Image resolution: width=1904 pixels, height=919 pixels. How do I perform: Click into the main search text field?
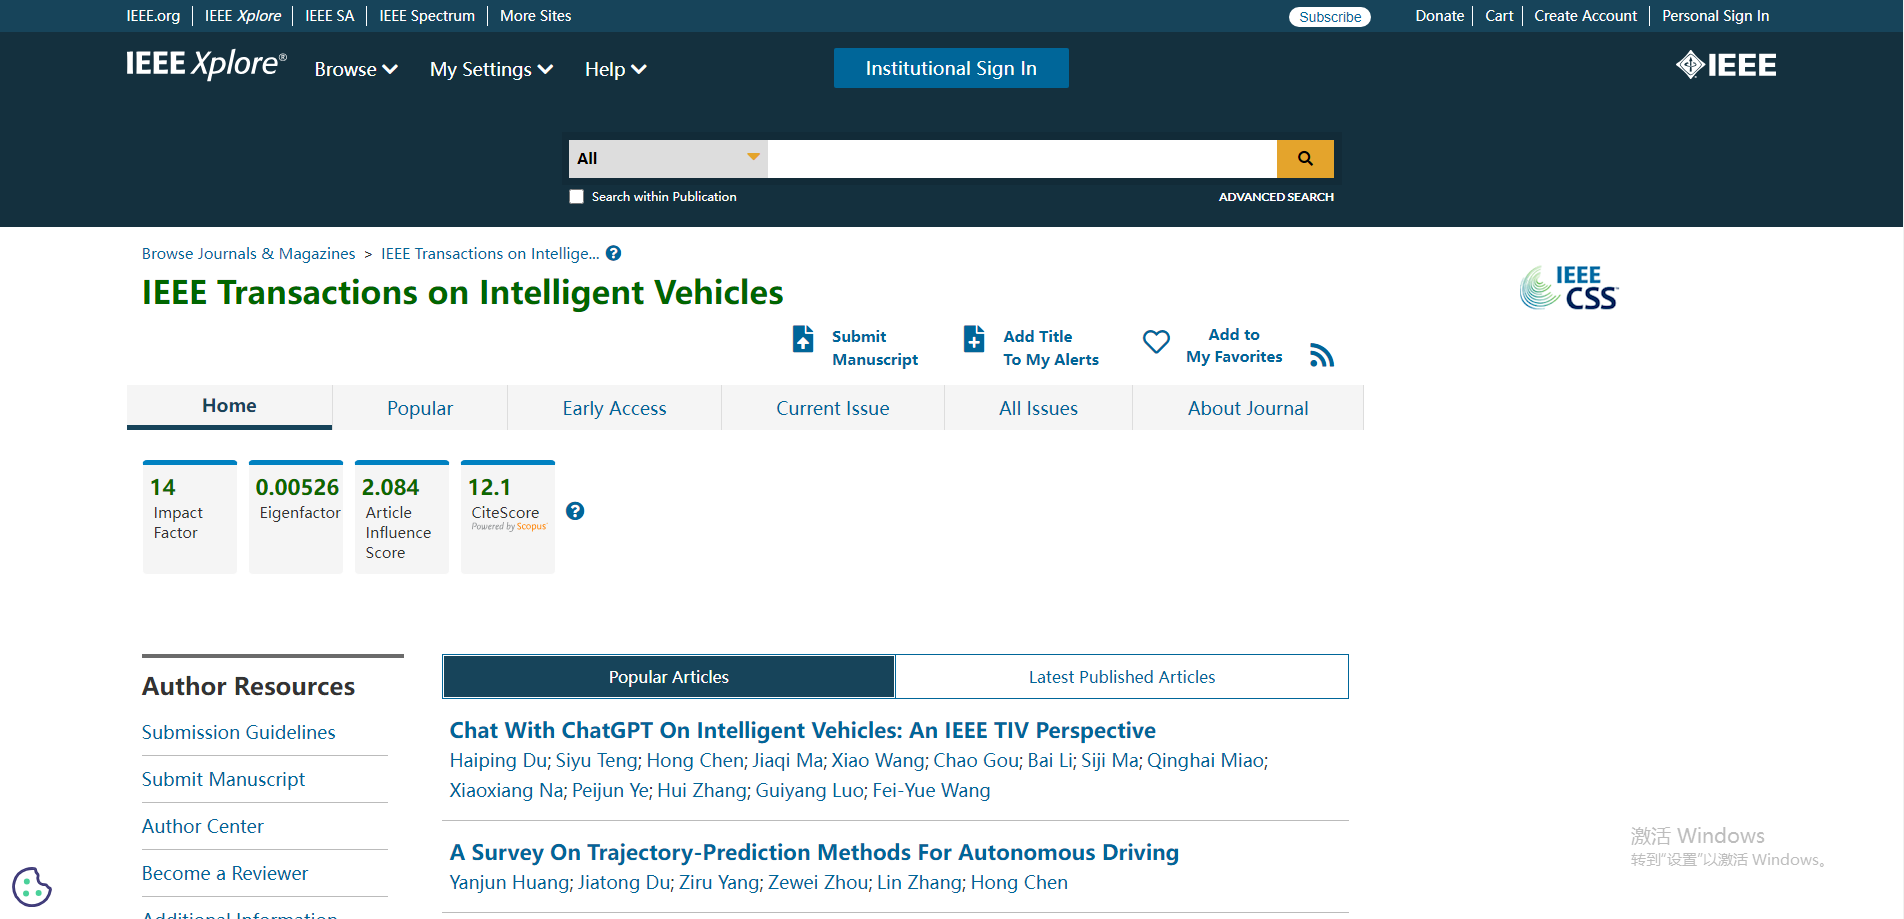(x=1021, y=158)
